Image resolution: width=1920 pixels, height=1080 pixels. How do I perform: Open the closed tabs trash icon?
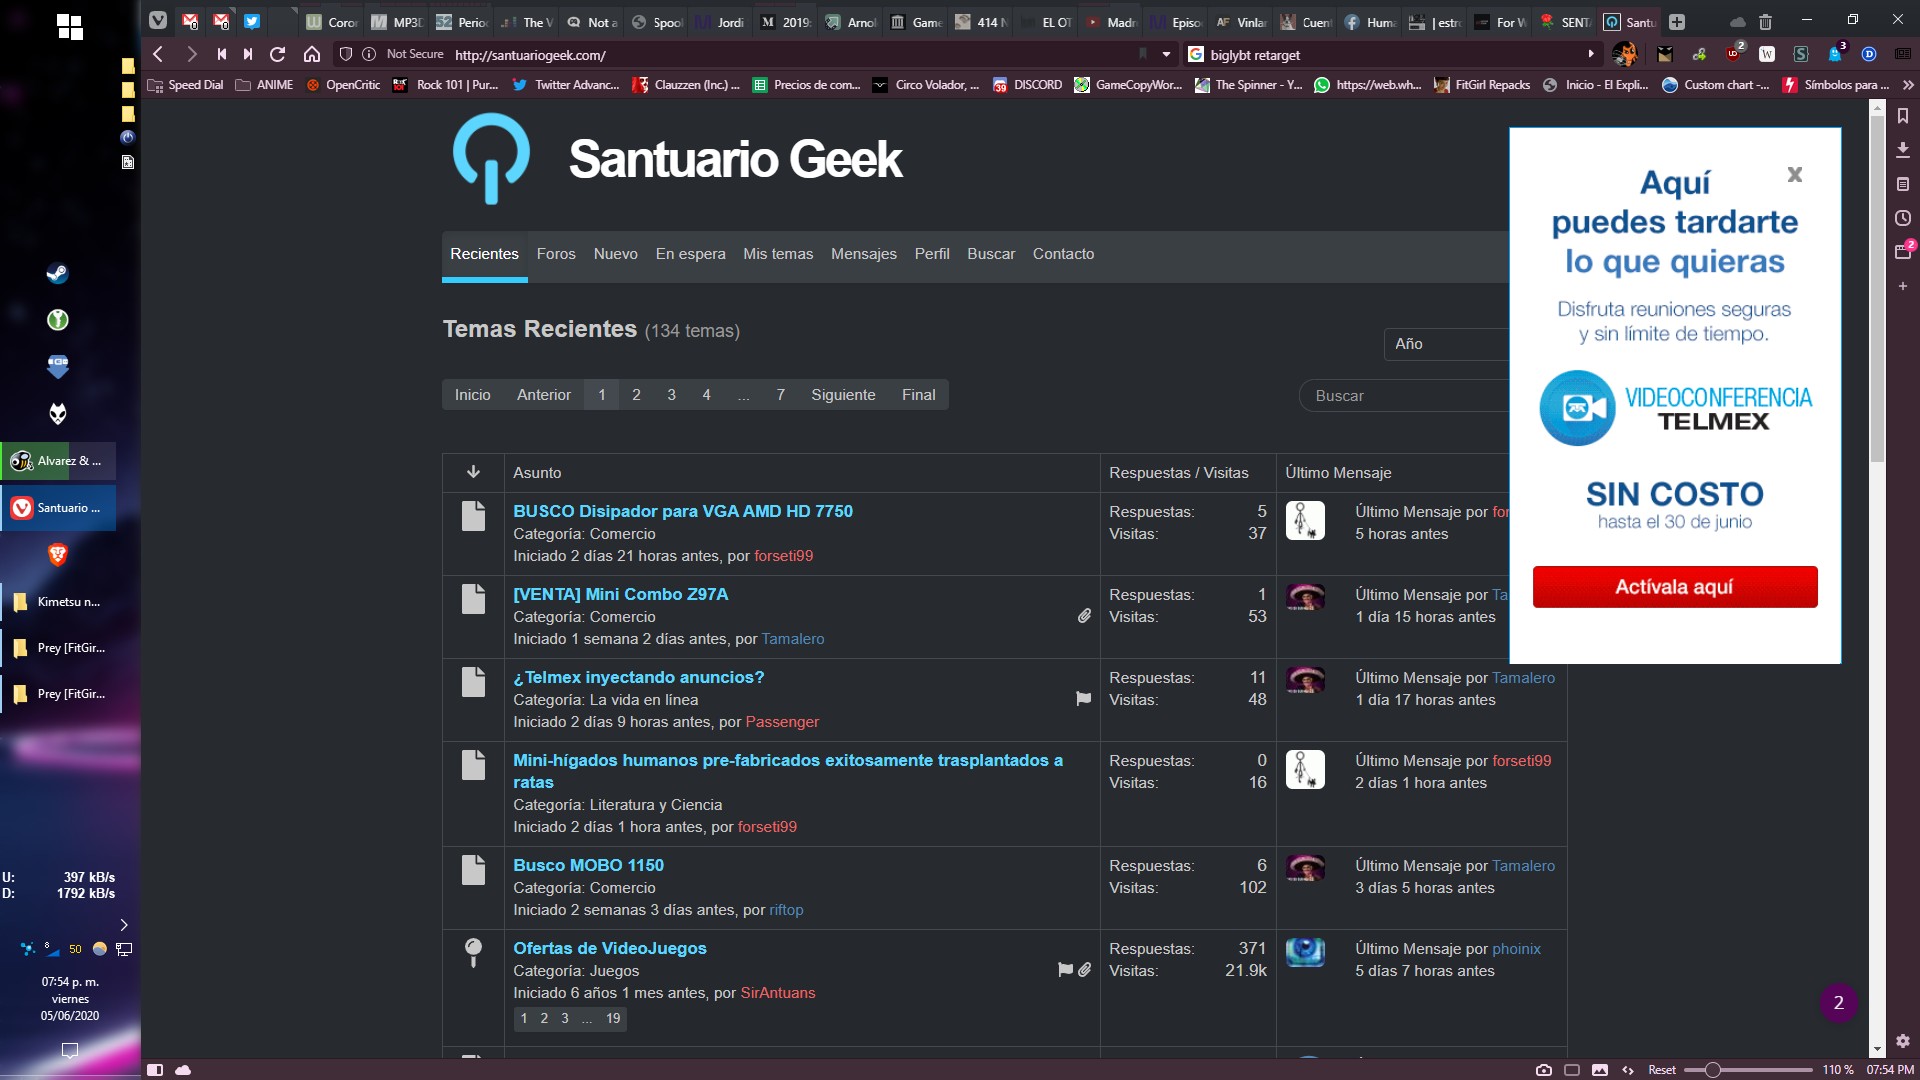1766,21
